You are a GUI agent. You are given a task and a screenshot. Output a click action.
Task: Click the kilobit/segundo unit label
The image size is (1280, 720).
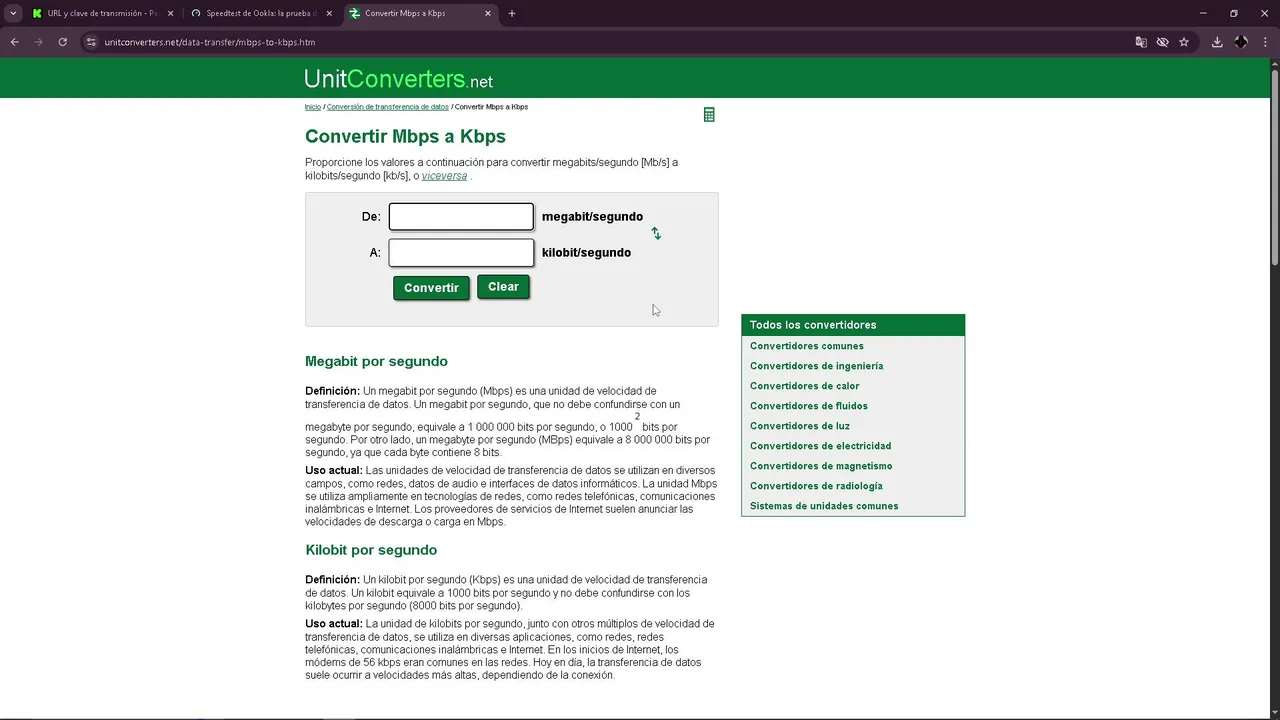tap(586, 253)
